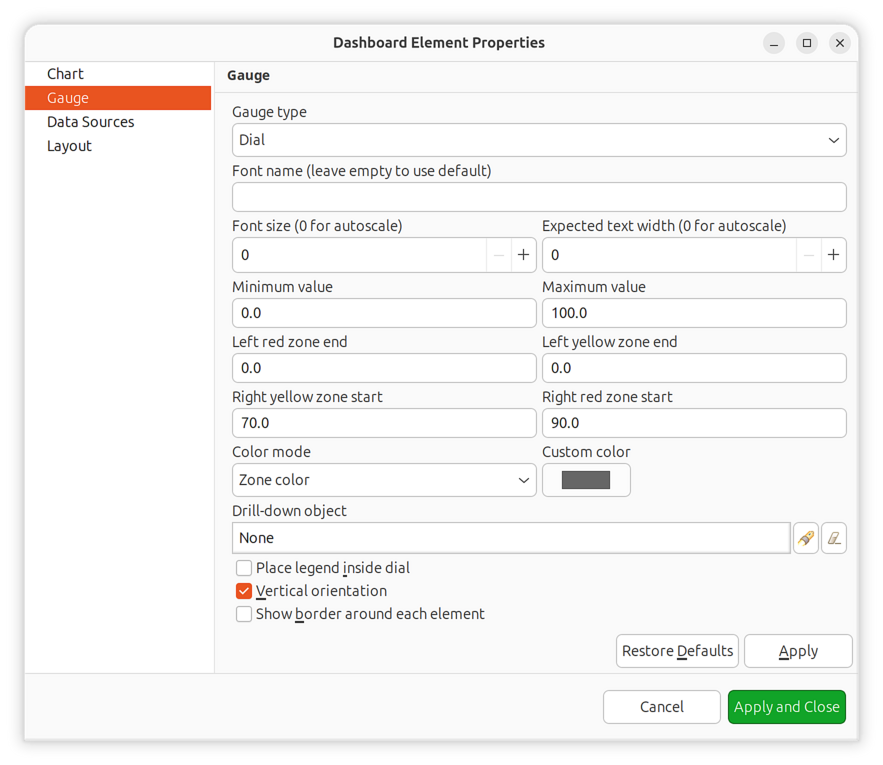Screen dimensions: 883x765
Task: Expand the Color mode combo box
Action: (x=384, y=480)
